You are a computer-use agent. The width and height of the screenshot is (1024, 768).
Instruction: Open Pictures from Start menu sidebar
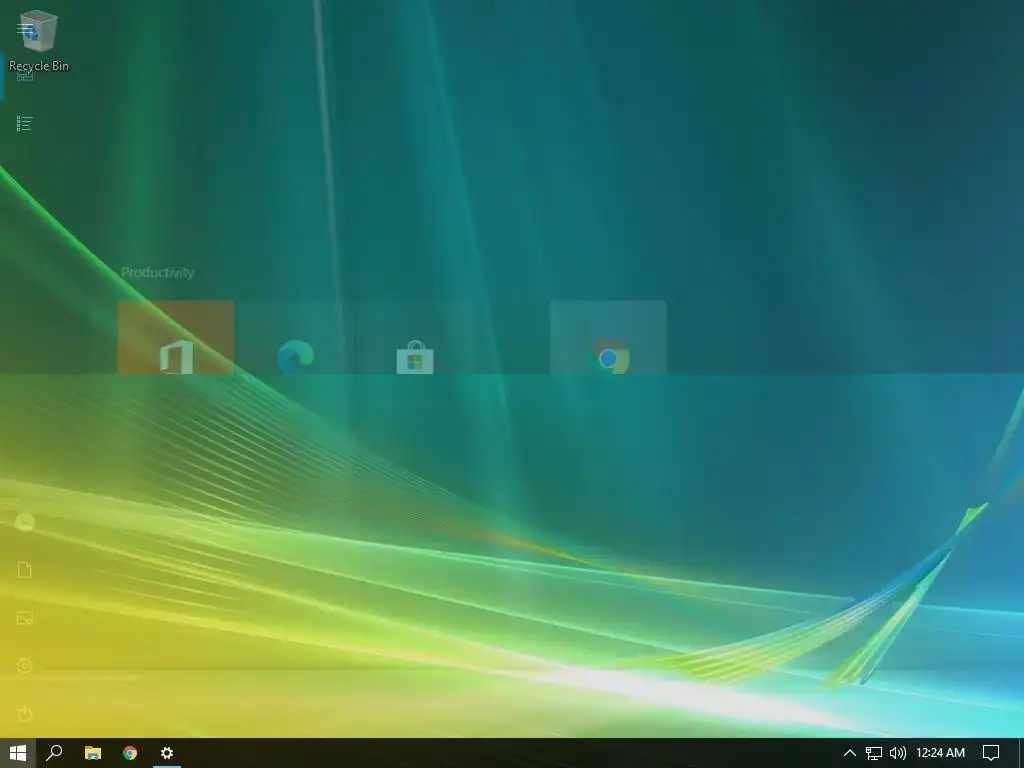[25, 618]
